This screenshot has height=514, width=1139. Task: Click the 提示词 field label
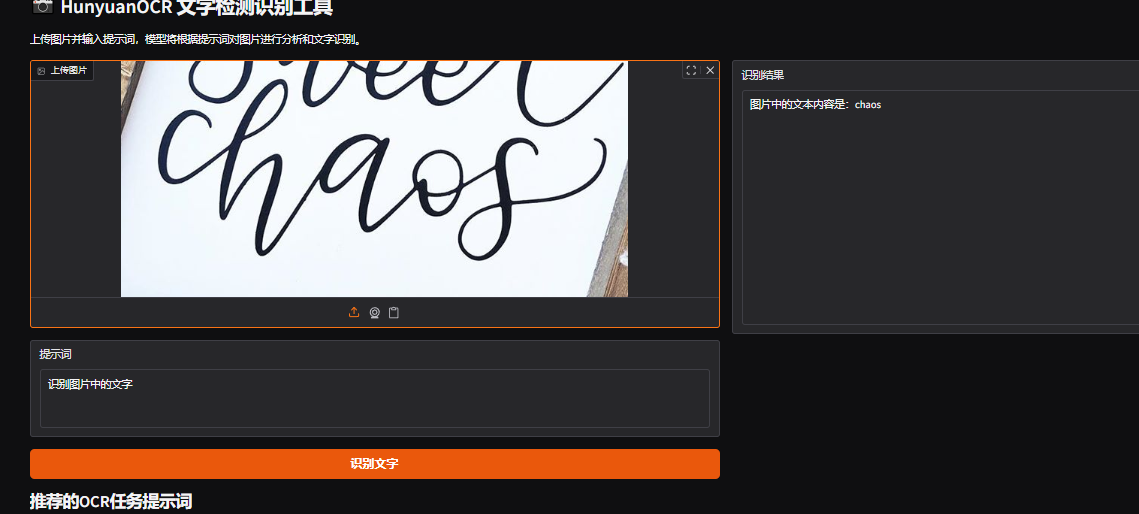pyautogui.click(x=55, y=354)
